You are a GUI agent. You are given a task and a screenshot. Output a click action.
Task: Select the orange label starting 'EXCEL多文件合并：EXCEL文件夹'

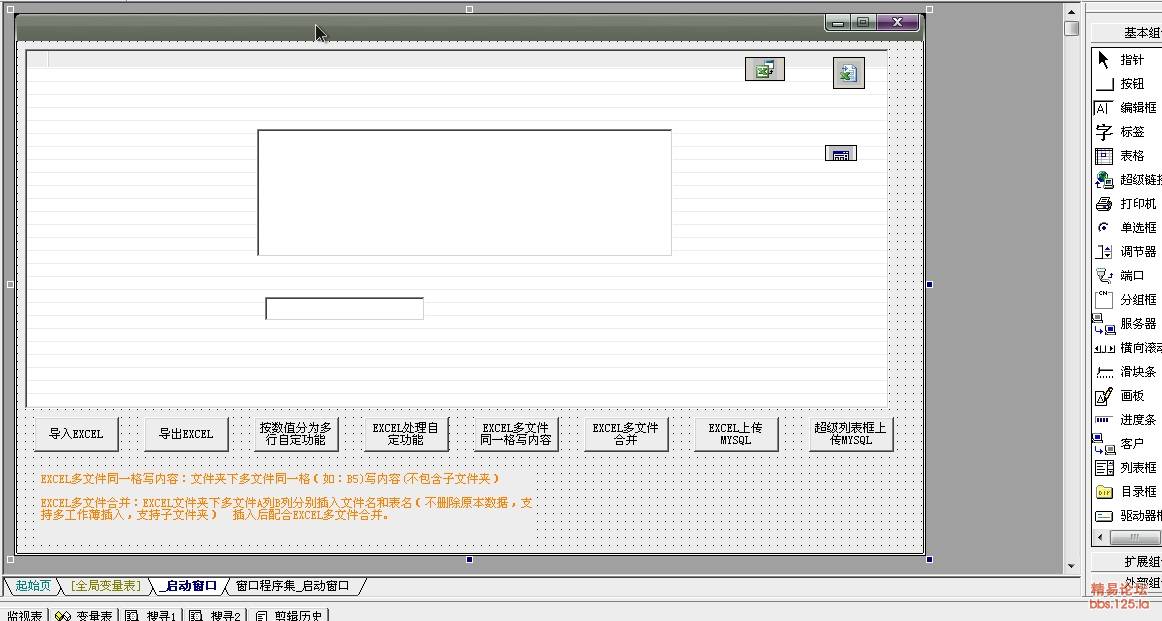(287, 508)
